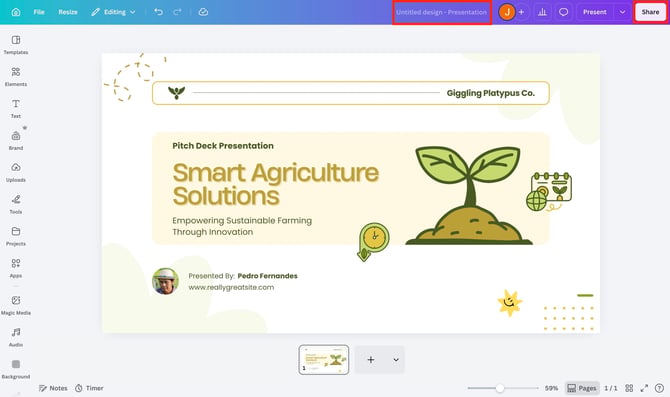
Task: Open the J user avatar
Action: click(507, 12)
